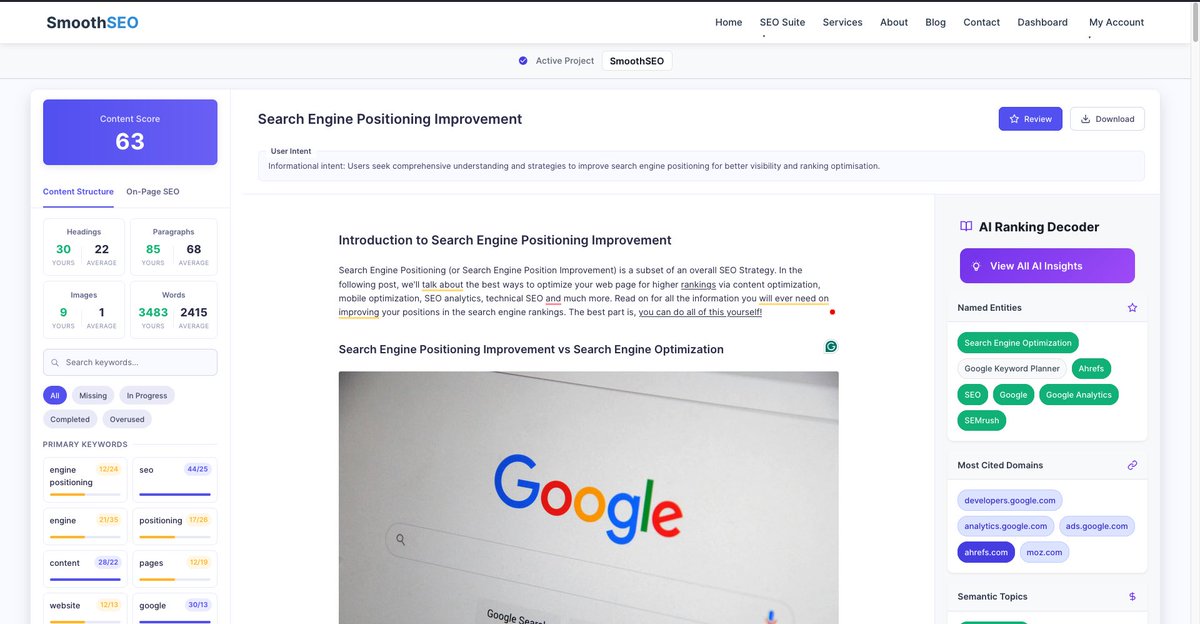This screenshot has width=1200, height=624.
Task: Toggle the Google Keyword Planner entity chip
Action: pos(1012,369)
